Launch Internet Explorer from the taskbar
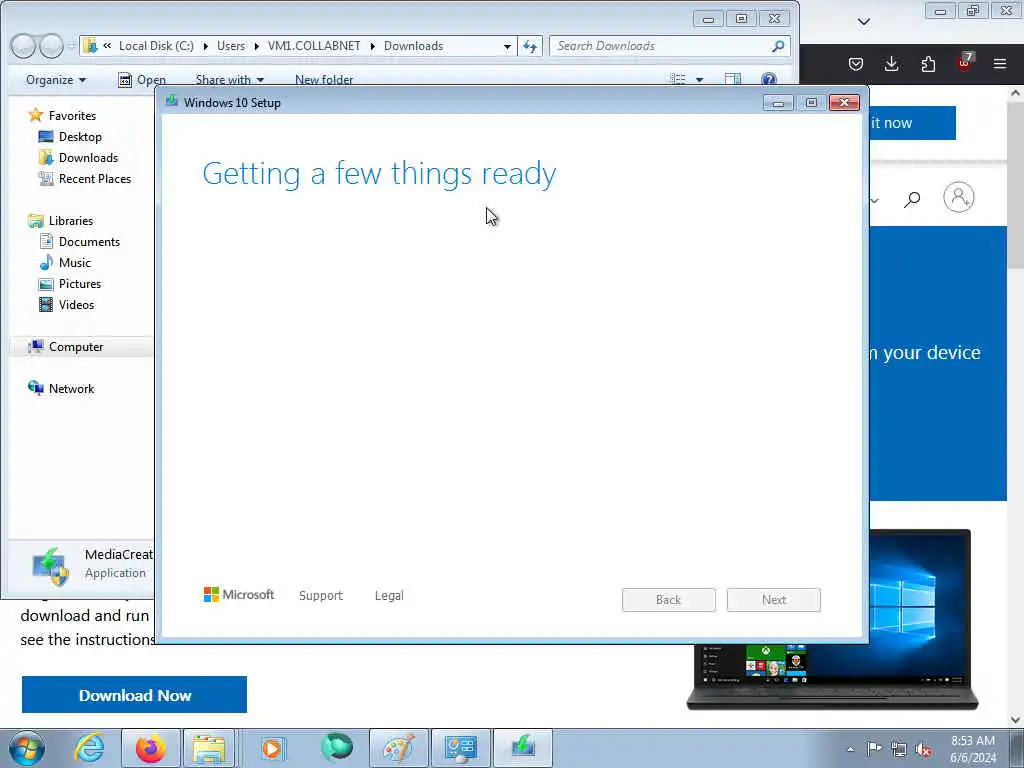Image resolution: width=1024 pixels, height=768 pixels. click(x=88, y=748)
